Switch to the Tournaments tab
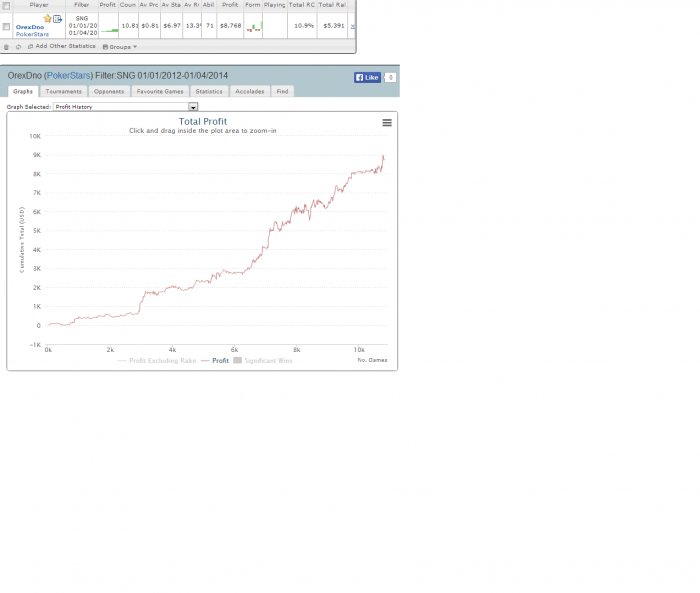The image size is (700, 593). (x=63, y=91)
